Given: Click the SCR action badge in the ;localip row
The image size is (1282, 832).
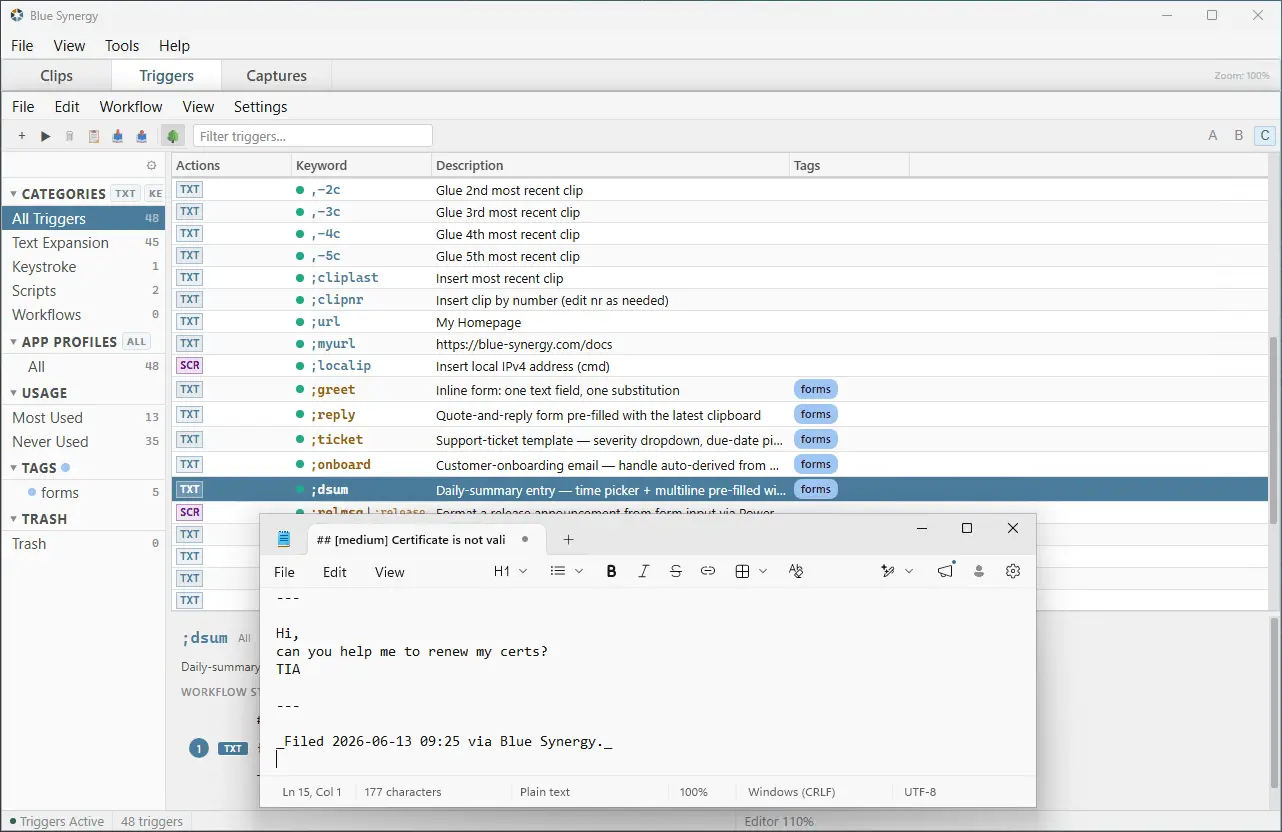Looking at the screenshot, I should 189,365.
